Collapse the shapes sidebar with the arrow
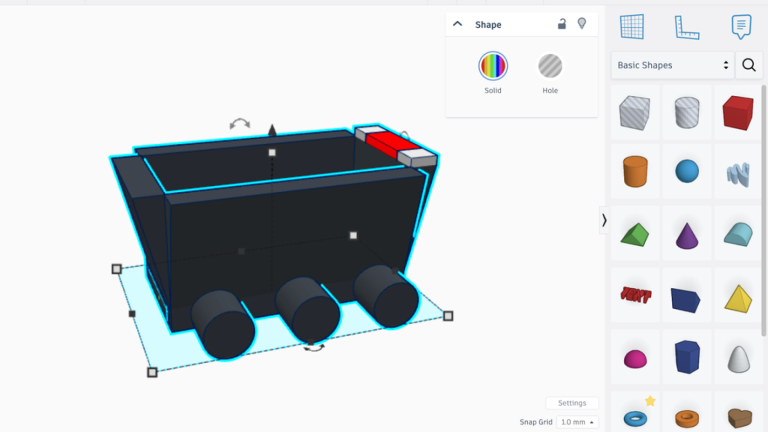 [604, 220]
